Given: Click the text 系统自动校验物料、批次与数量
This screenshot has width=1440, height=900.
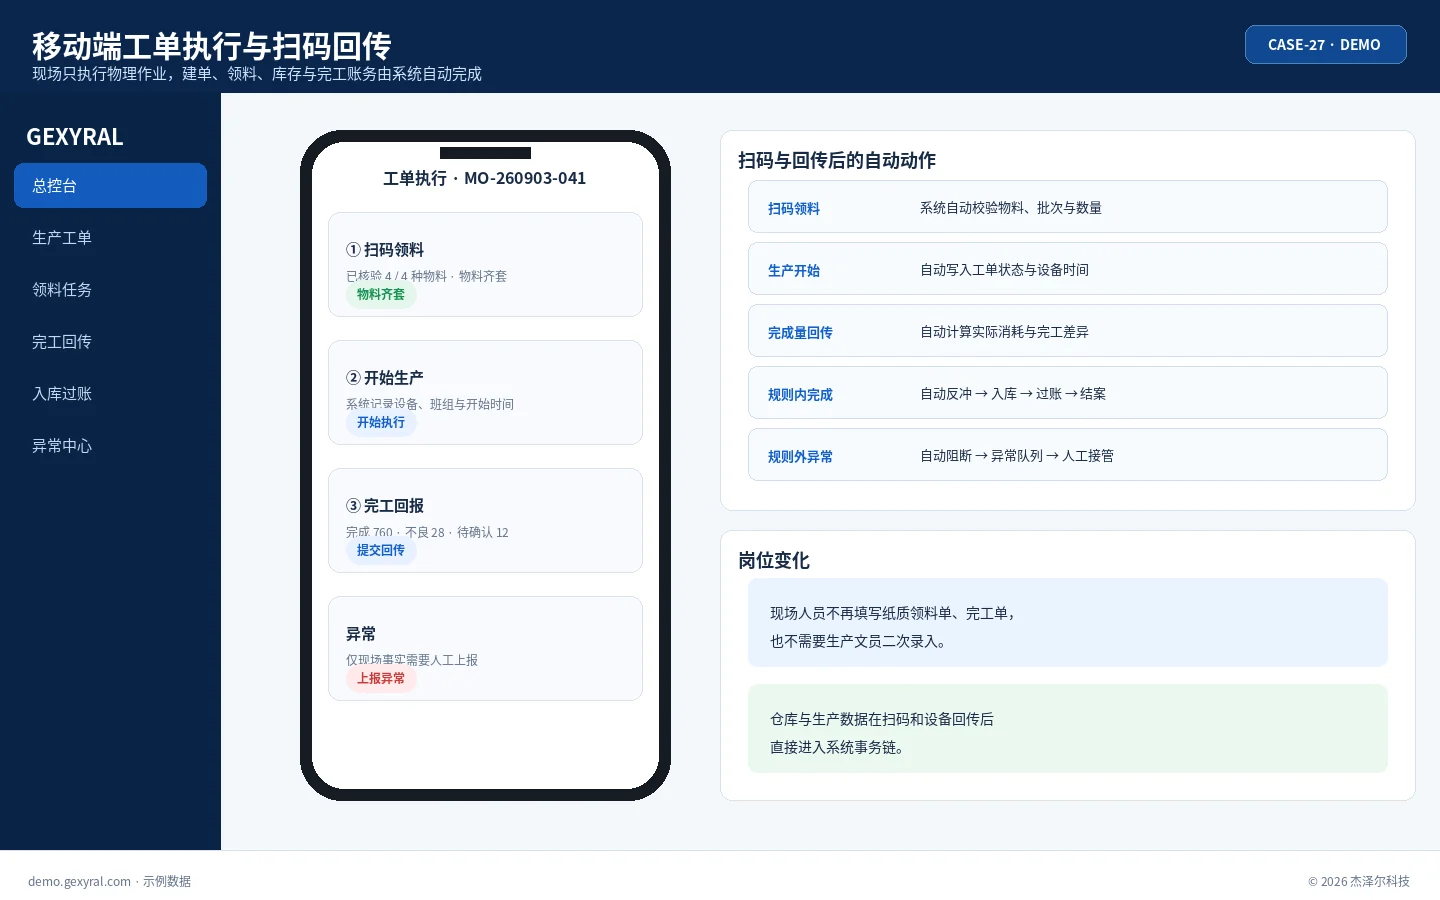Looking at the screenshot, I should click(1011, 208).
